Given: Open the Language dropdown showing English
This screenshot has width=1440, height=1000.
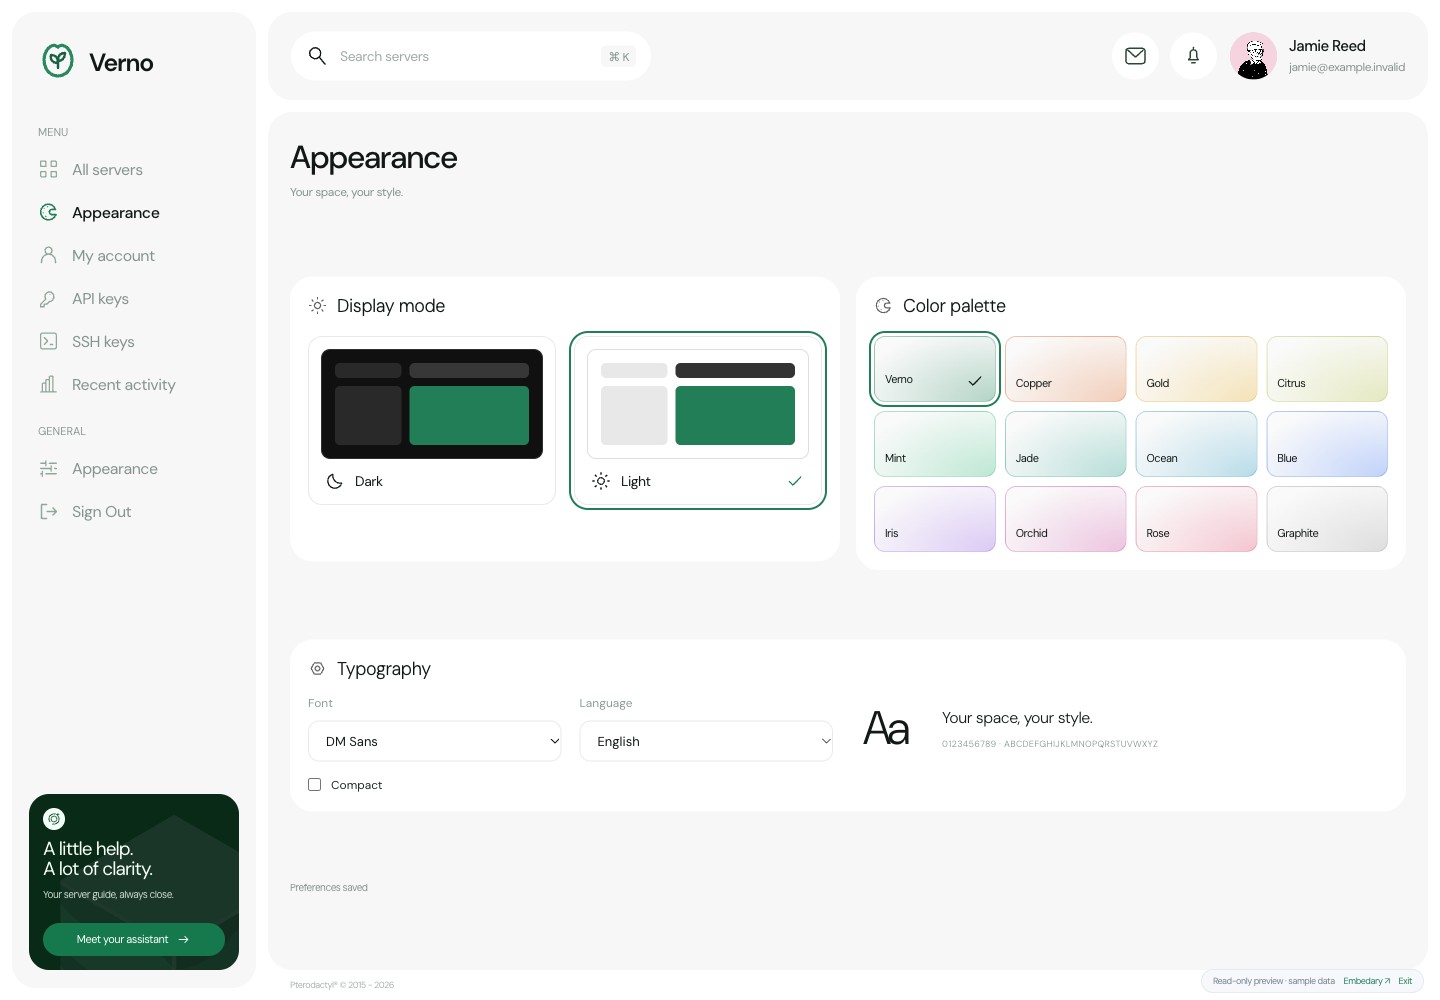Looking at the screenshot, I should [x=706, y=741].
